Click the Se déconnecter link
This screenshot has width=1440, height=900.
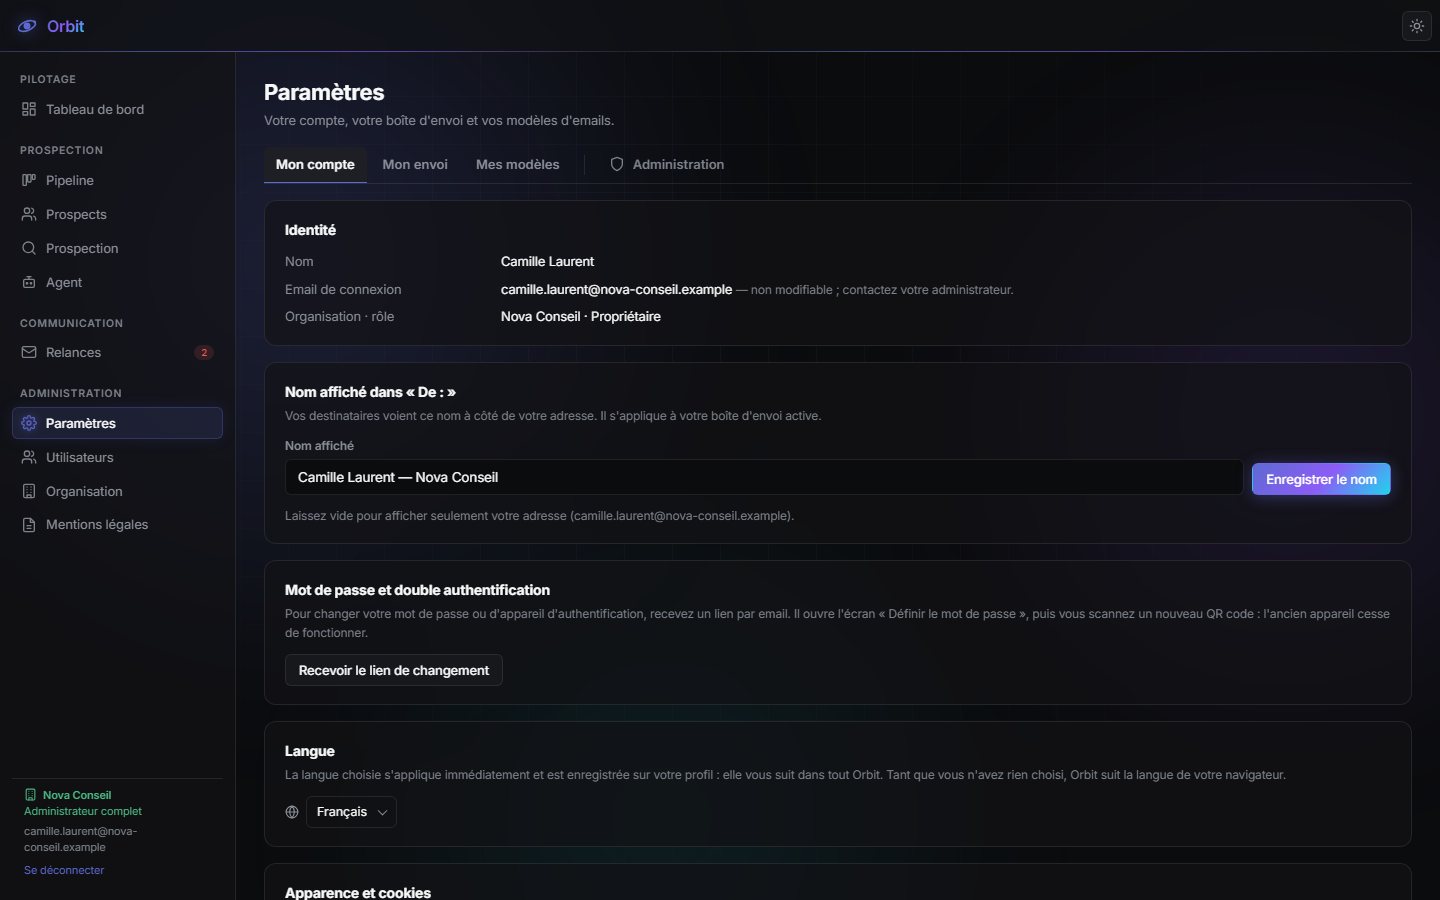tap(64, 870)
